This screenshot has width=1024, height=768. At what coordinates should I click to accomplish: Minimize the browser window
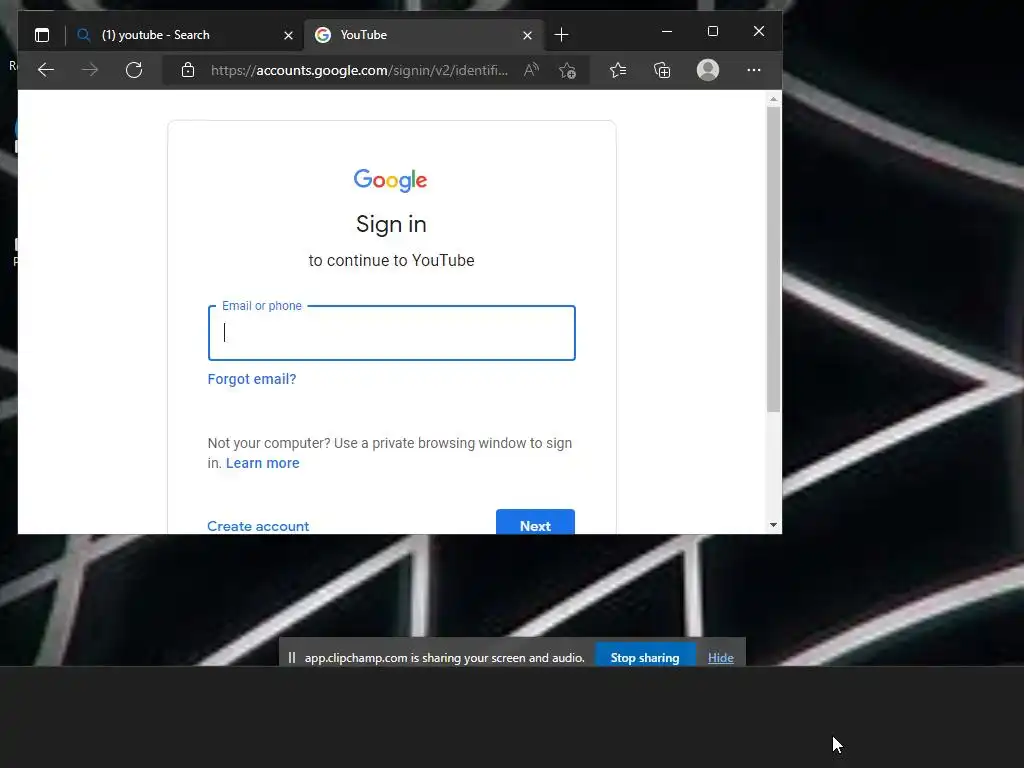click(x=667, y=31)
